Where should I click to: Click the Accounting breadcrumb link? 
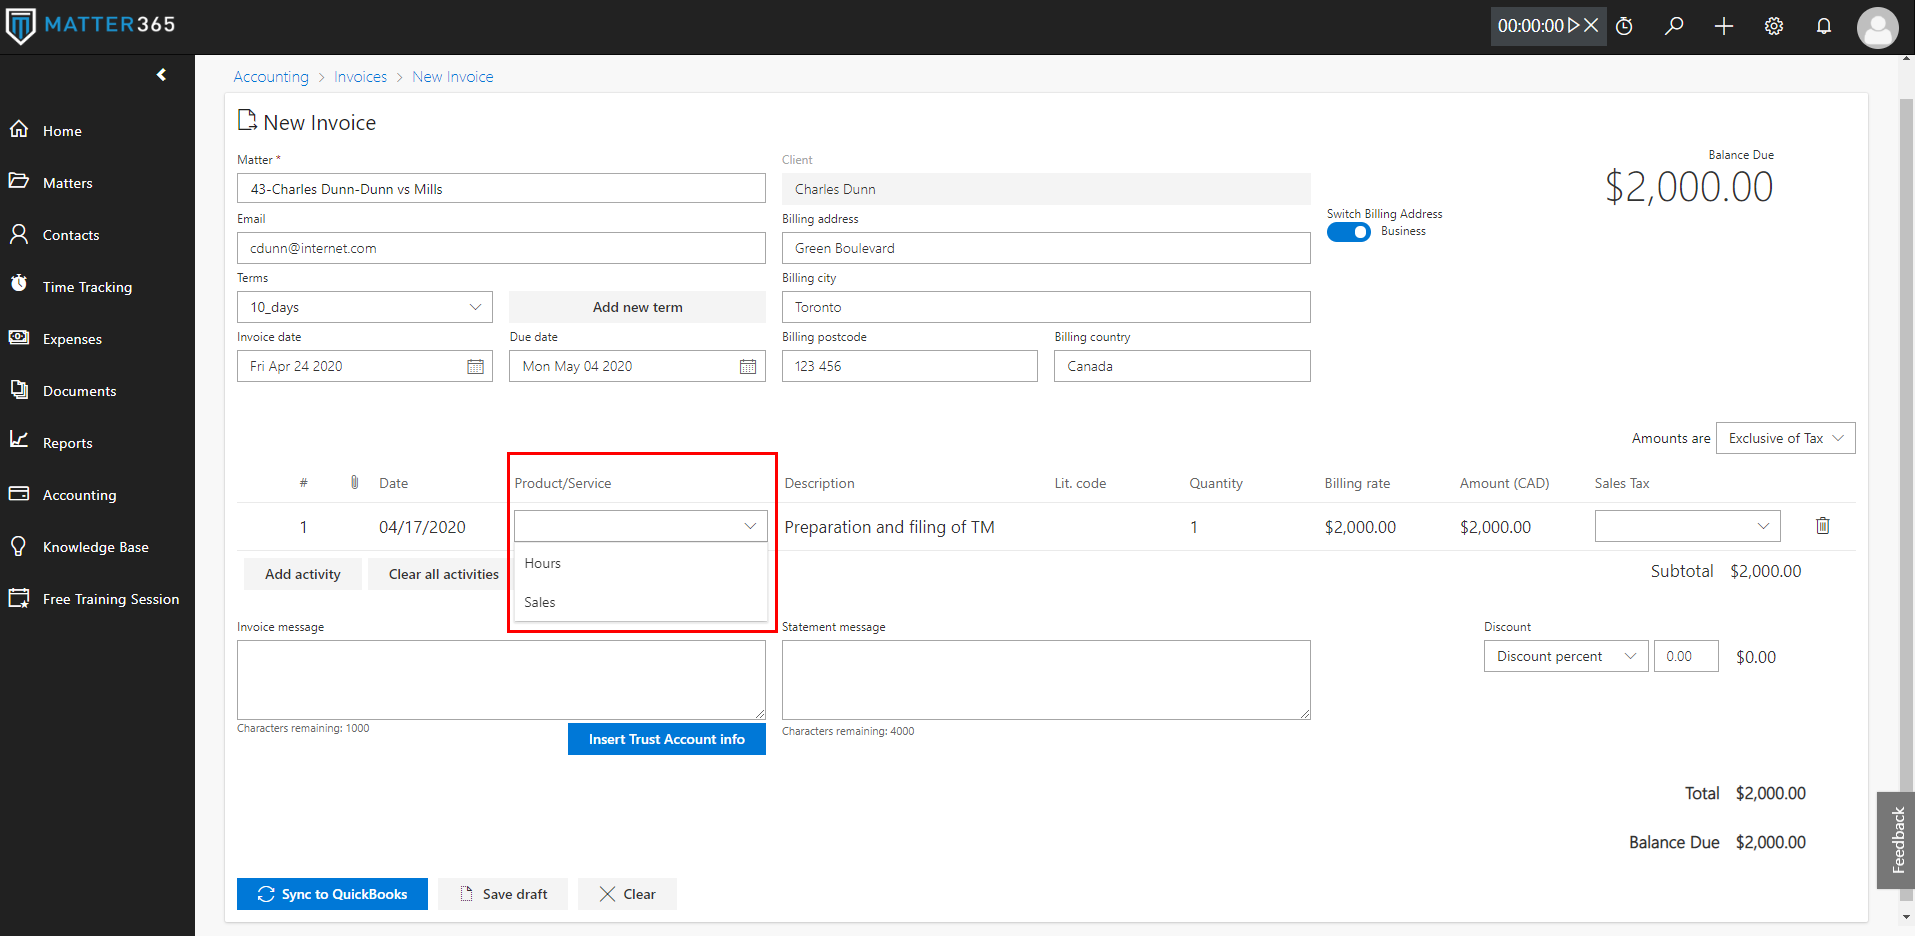pyautogui.click(x=271, y=77)
